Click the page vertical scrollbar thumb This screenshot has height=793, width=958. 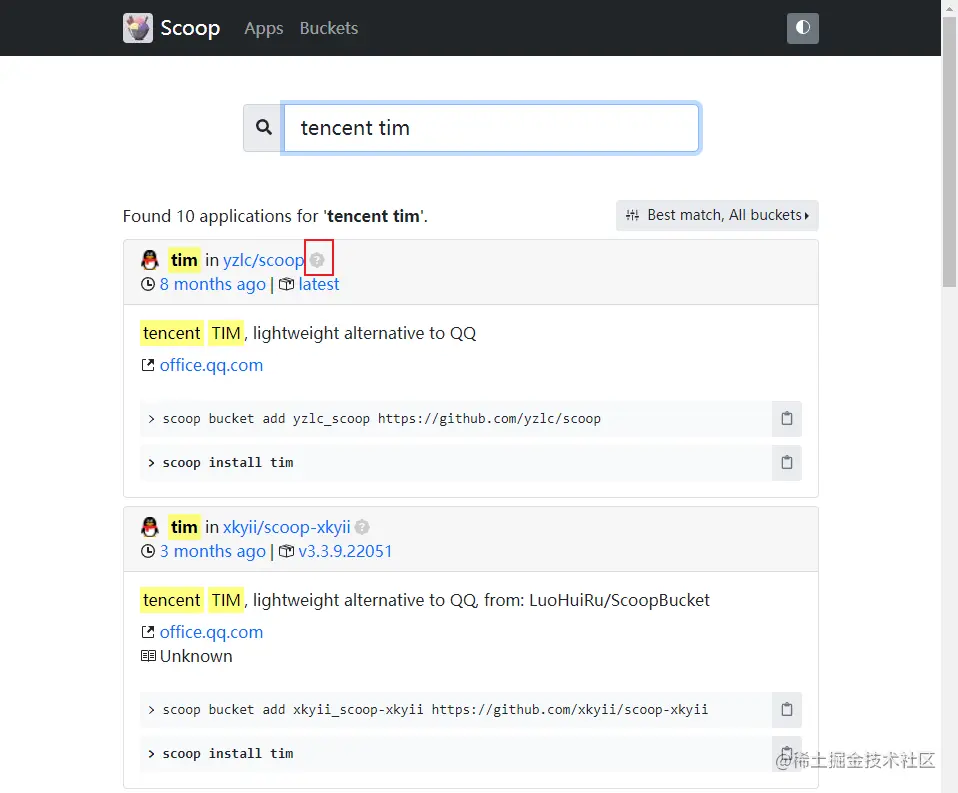click(x=949, y=153)
